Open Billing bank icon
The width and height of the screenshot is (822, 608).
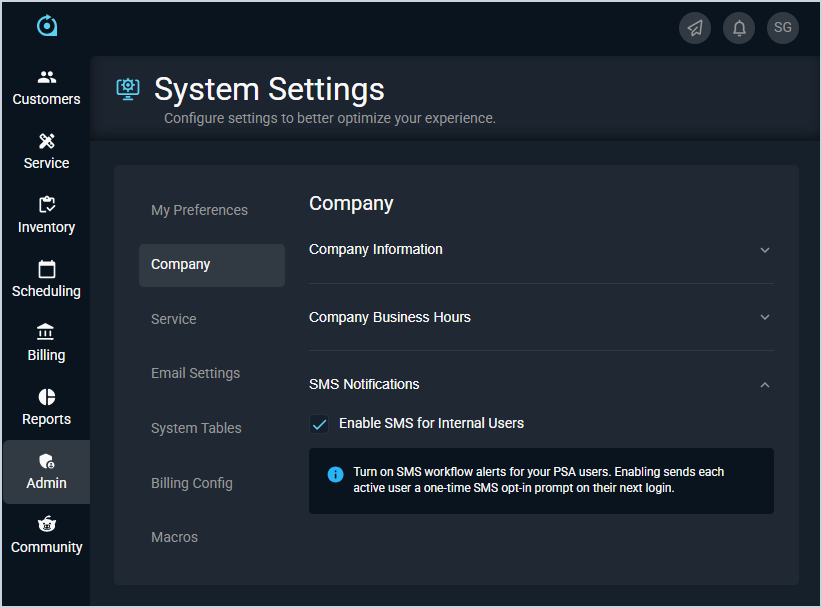(x=46, y=333)
